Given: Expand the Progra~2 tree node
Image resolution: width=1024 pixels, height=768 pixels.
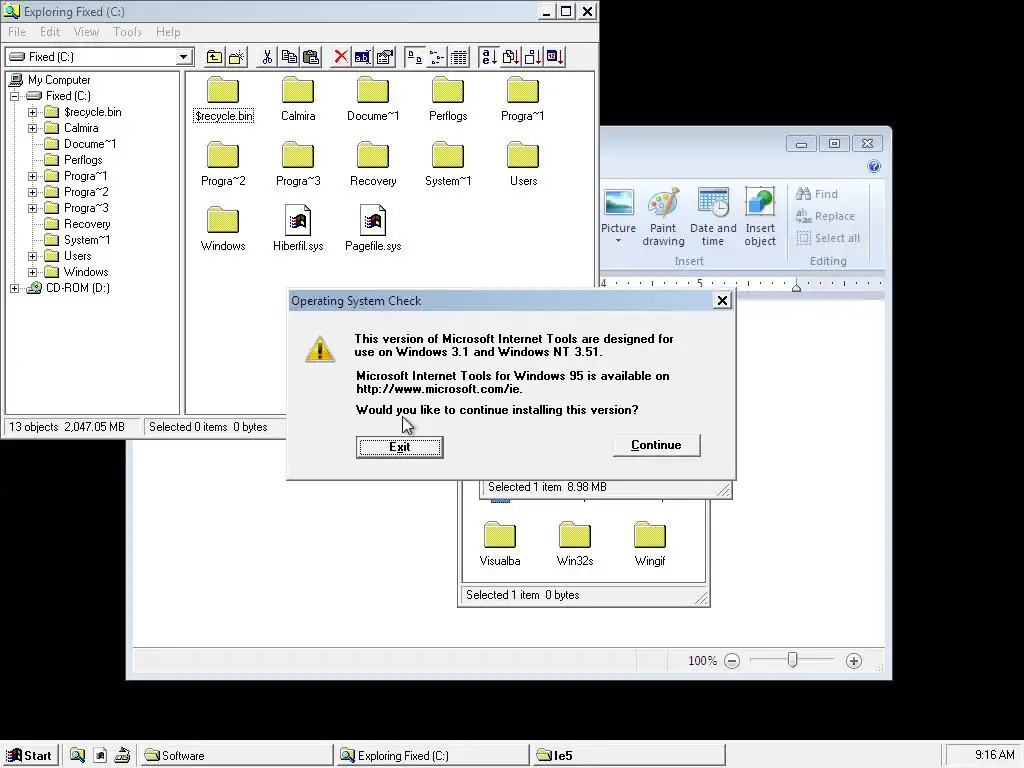Looking at the screenshot, I should pyautogui.click(x=33, y=193).
